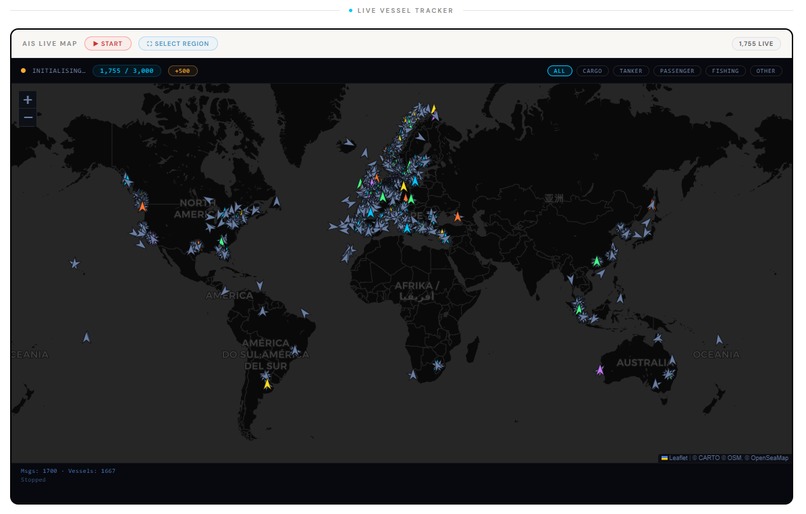This screenshot has width=806, height=514.
Task: Select the vessel cluster at South Africa's southeast coast
Action: 437,365
